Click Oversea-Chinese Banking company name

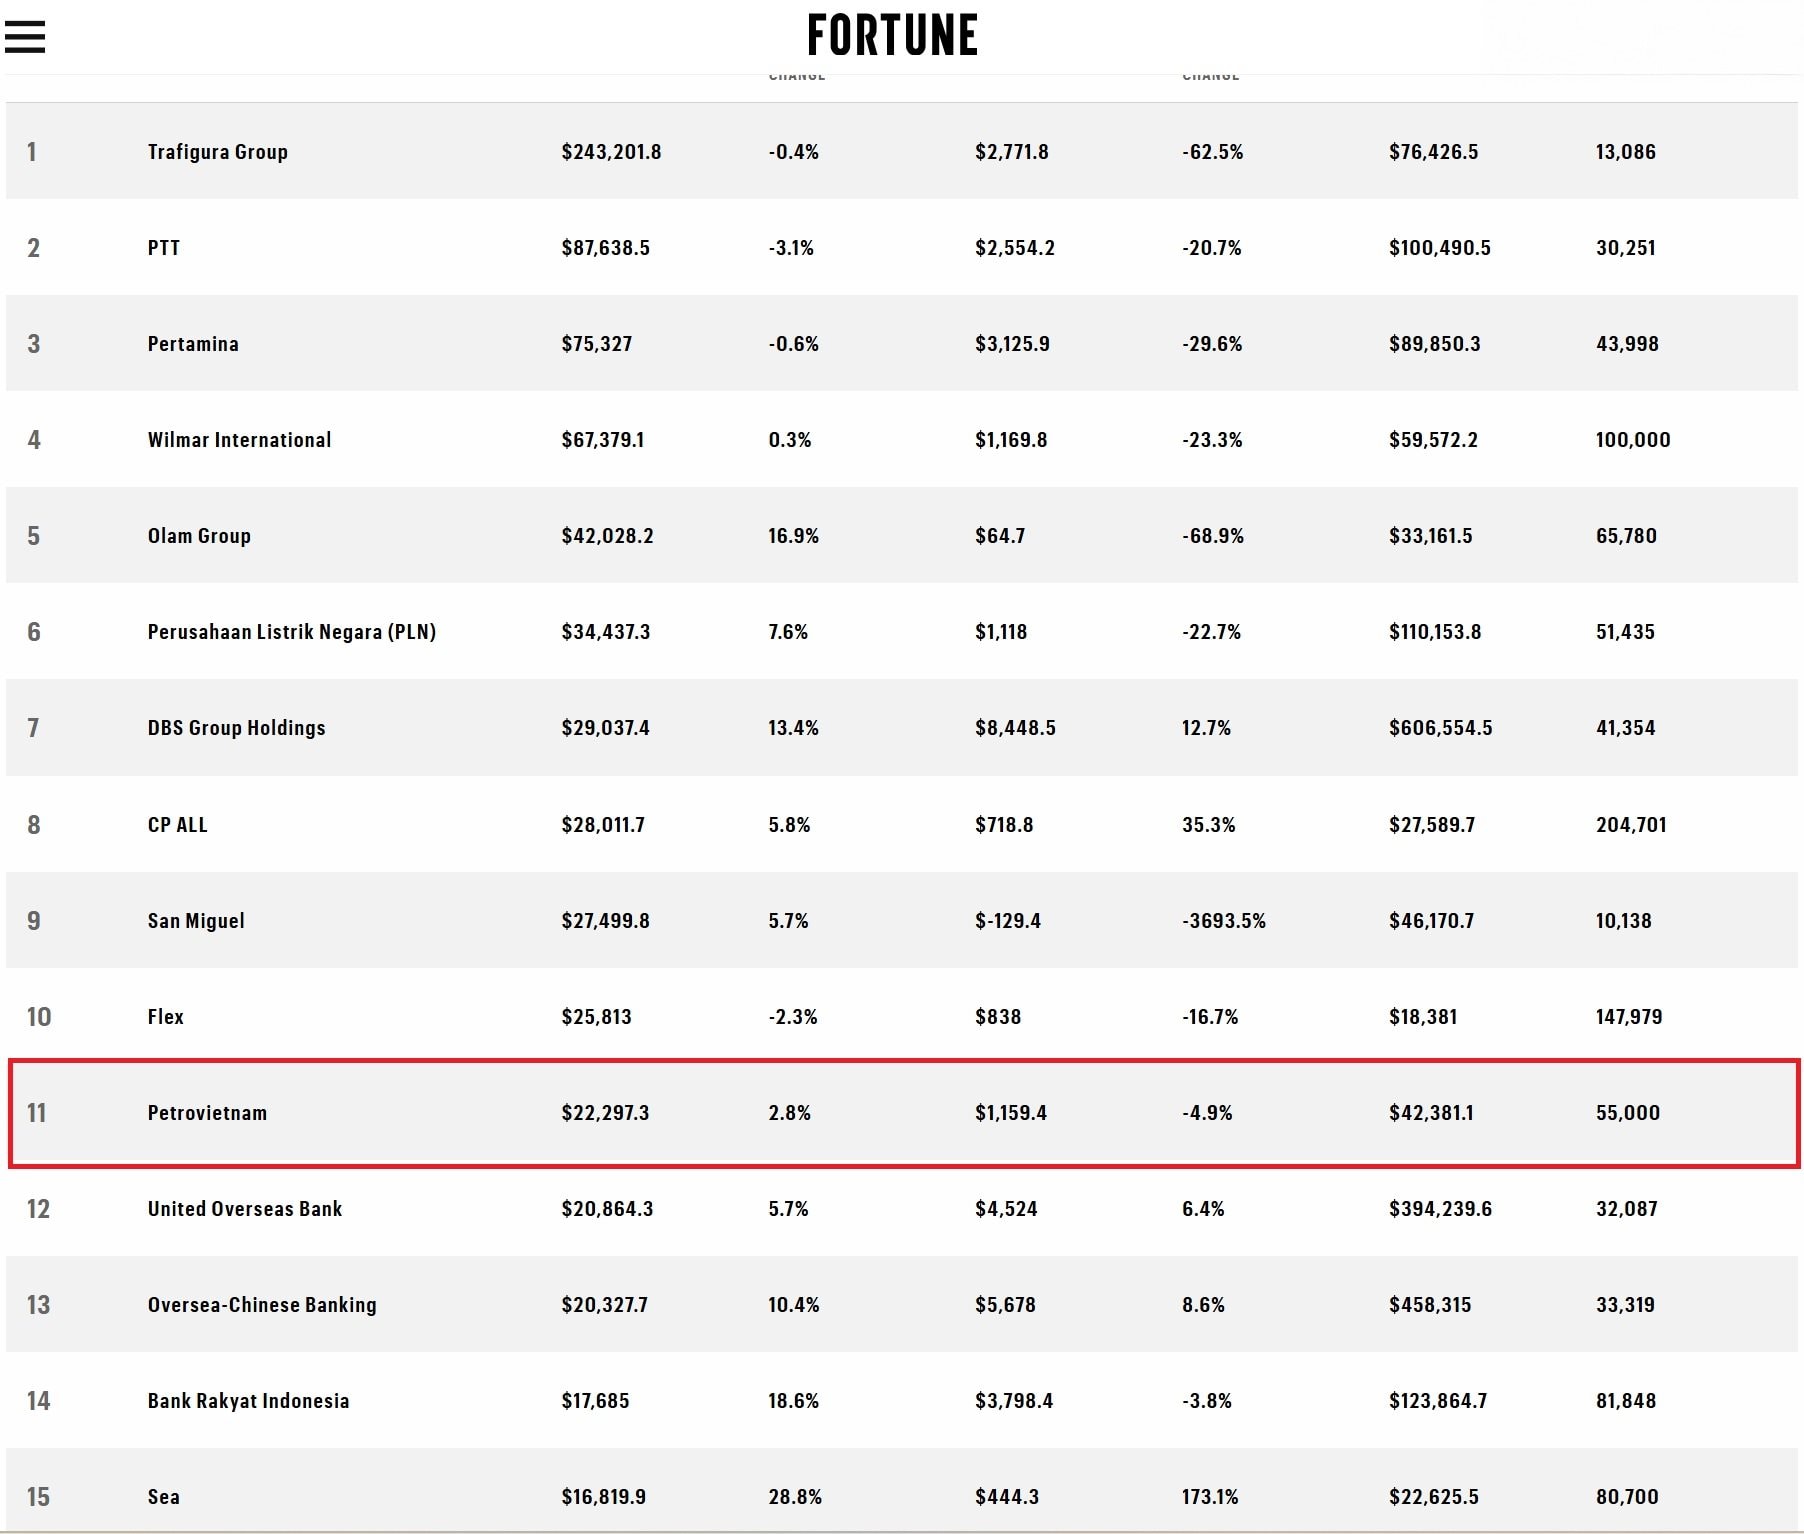262,1305
